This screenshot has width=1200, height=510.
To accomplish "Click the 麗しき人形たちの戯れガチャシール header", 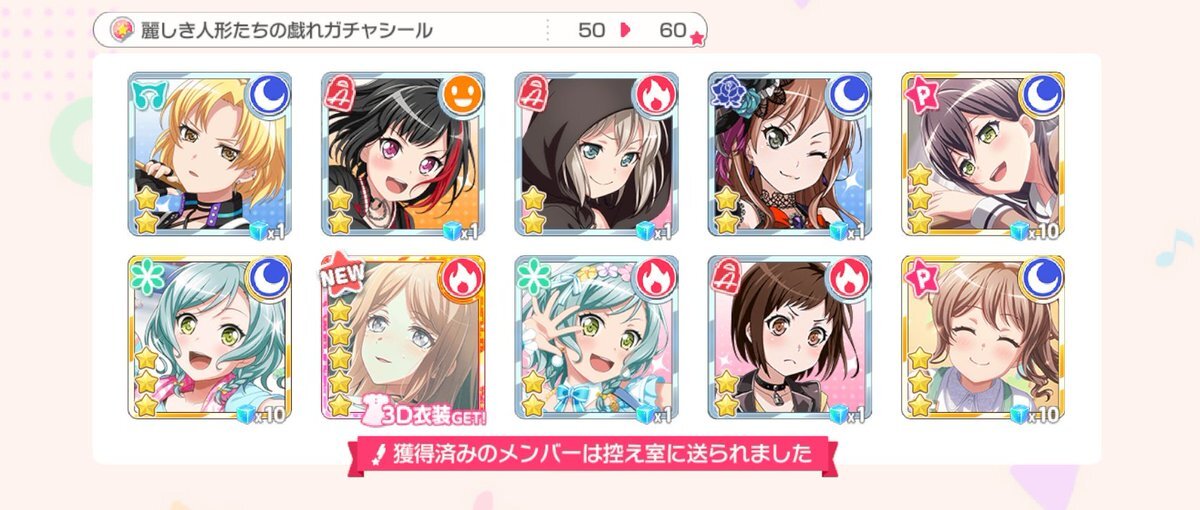I will coord(286,30).
